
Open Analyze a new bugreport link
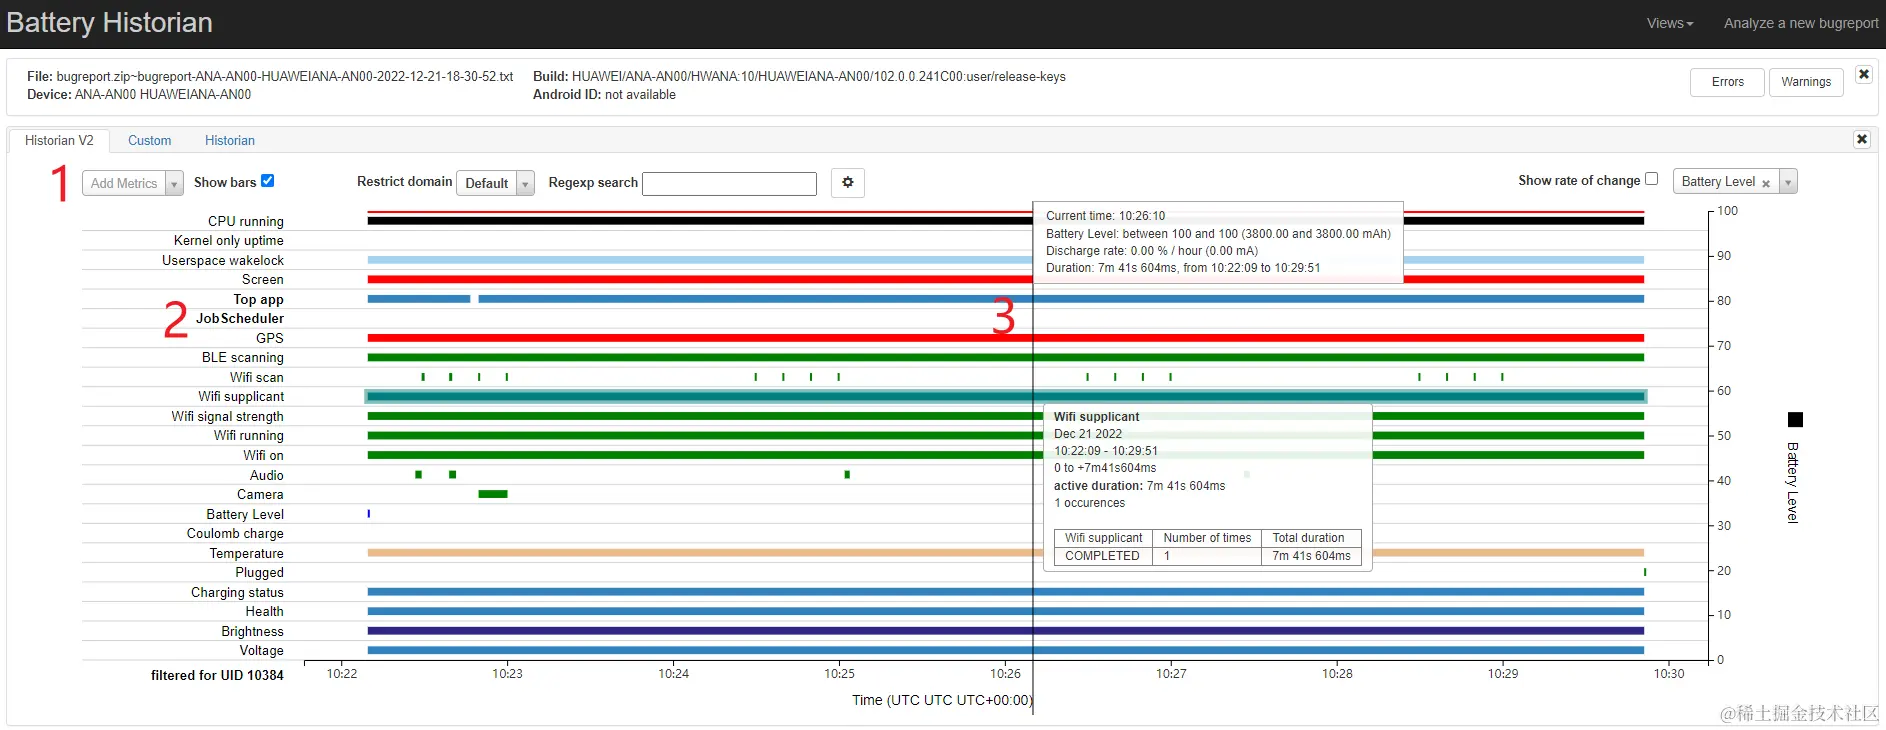1801,23
